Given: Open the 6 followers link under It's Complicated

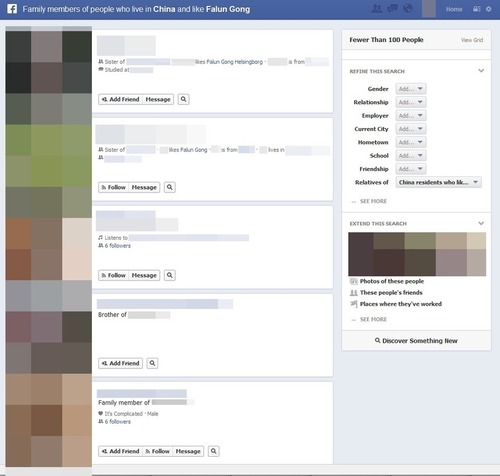Looking at the screenshot, I should 117,422.
